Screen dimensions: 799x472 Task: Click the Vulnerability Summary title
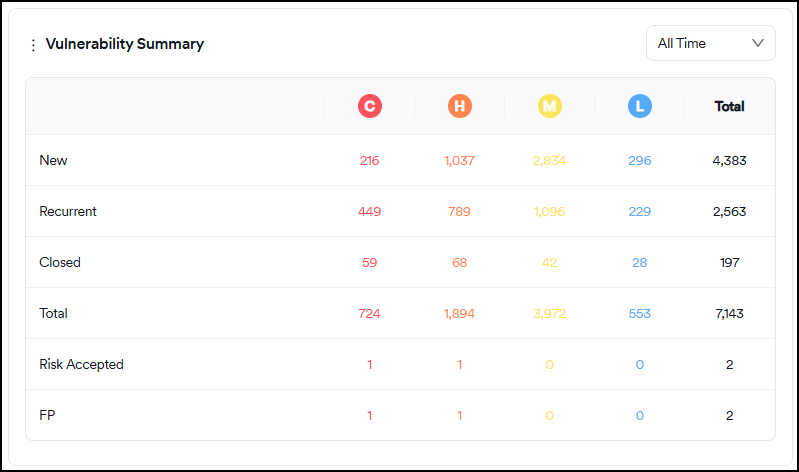[x=125, y=44]
